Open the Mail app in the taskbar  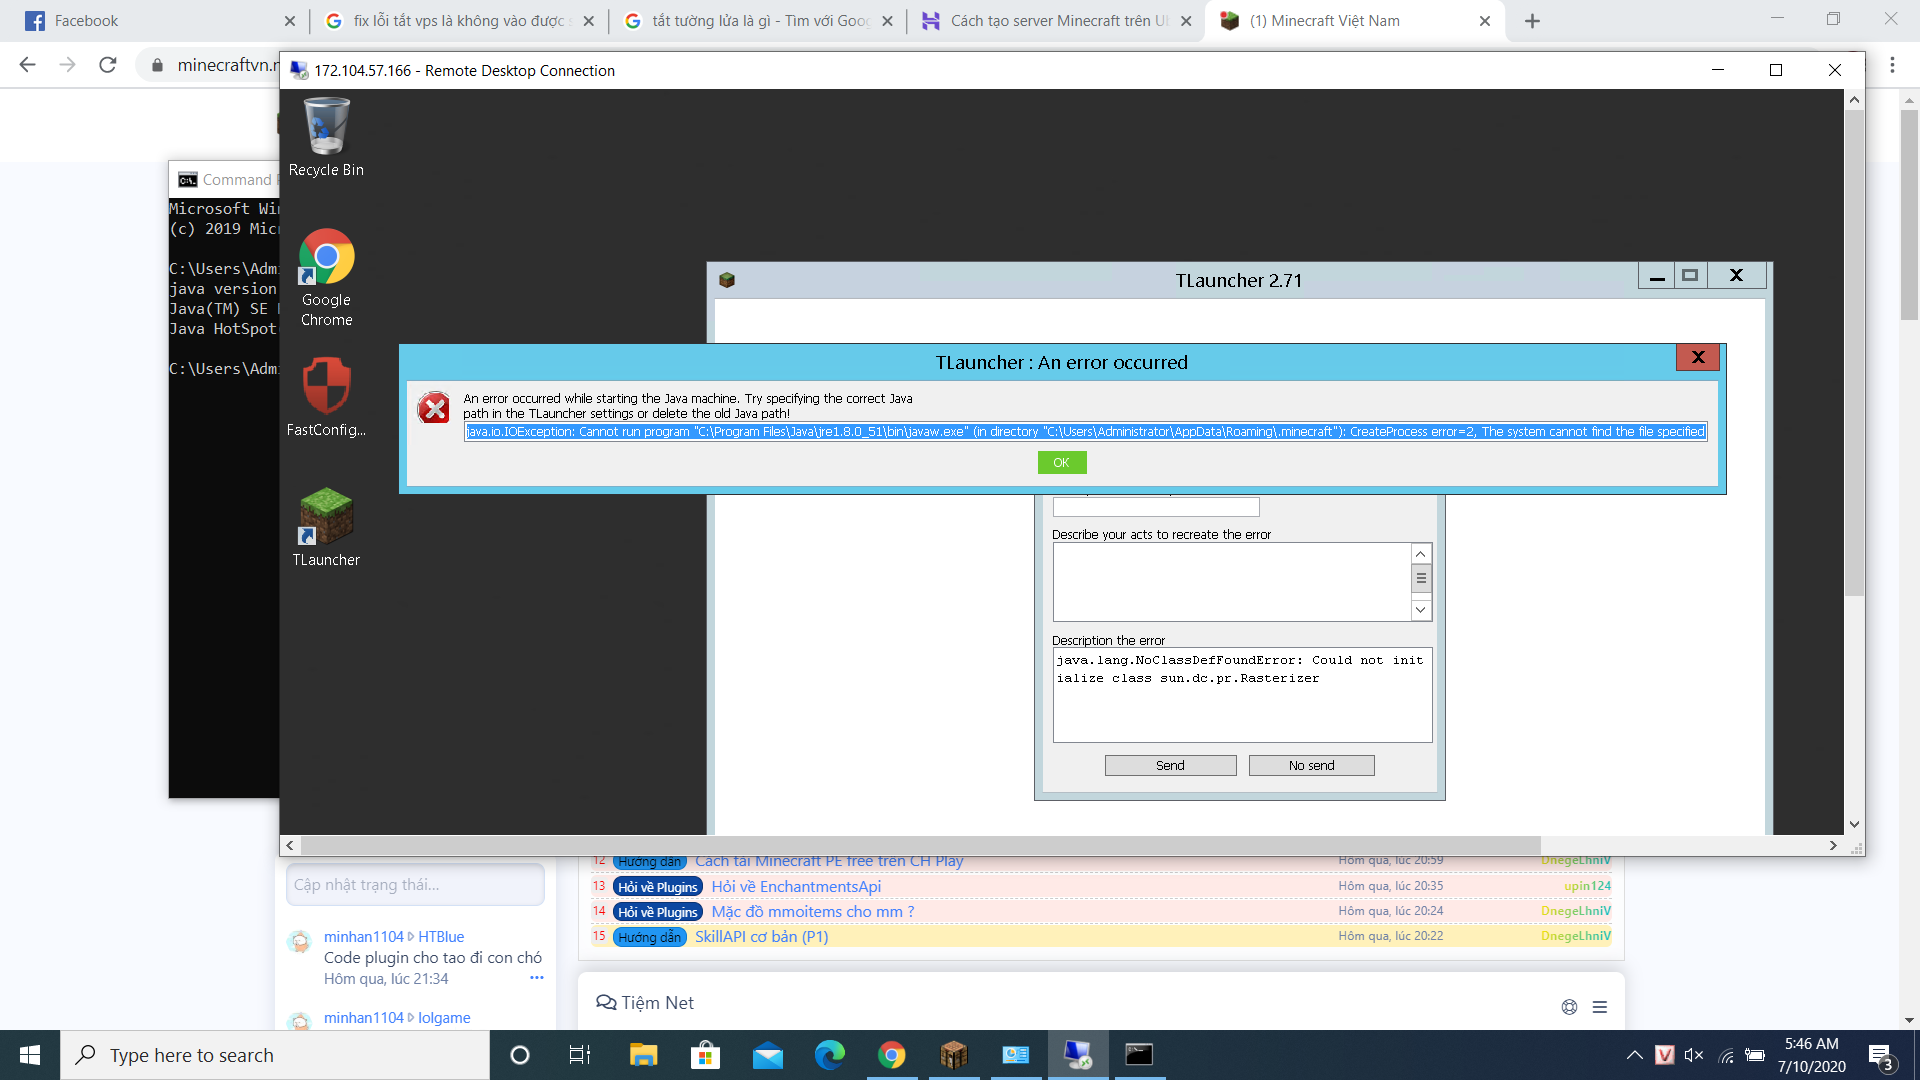(767, 1055)
